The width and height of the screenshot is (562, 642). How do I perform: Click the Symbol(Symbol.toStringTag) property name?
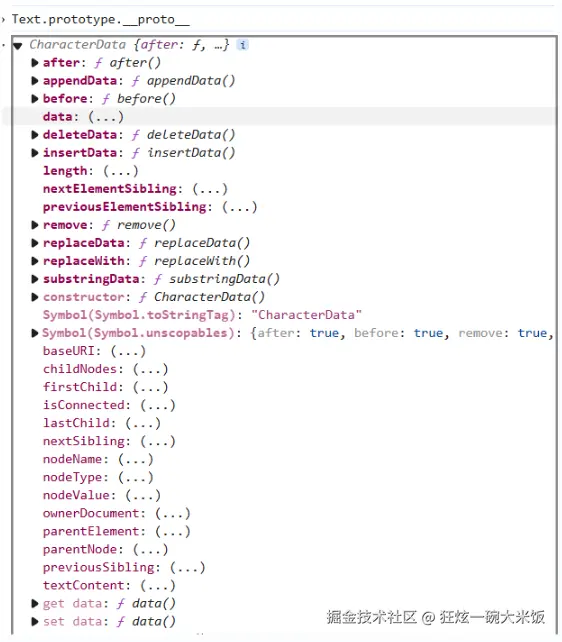click(x=139, y=315)
